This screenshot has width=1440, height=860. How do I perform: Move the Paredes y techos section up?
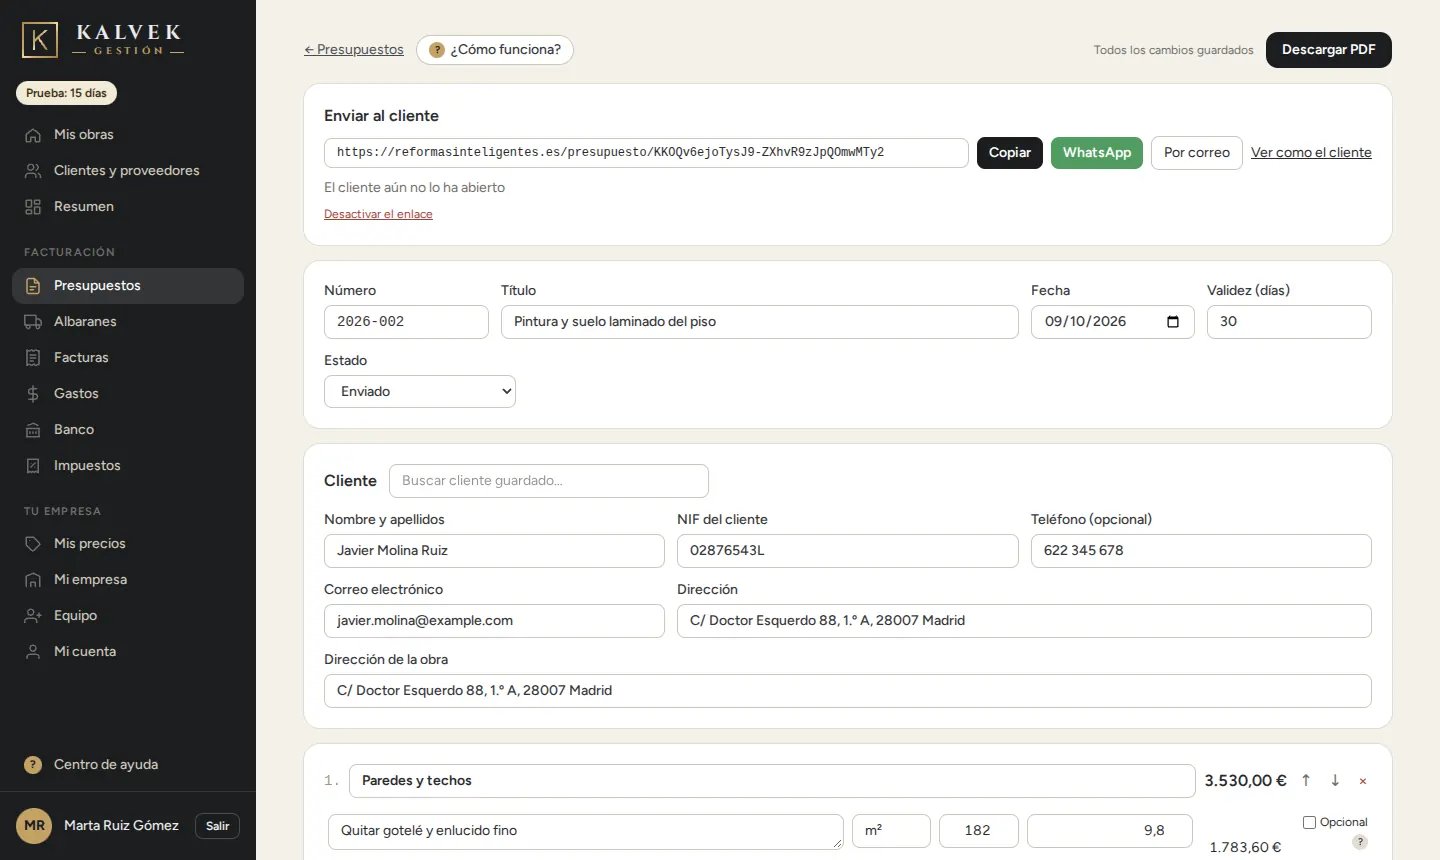(x=1306, y=780)
